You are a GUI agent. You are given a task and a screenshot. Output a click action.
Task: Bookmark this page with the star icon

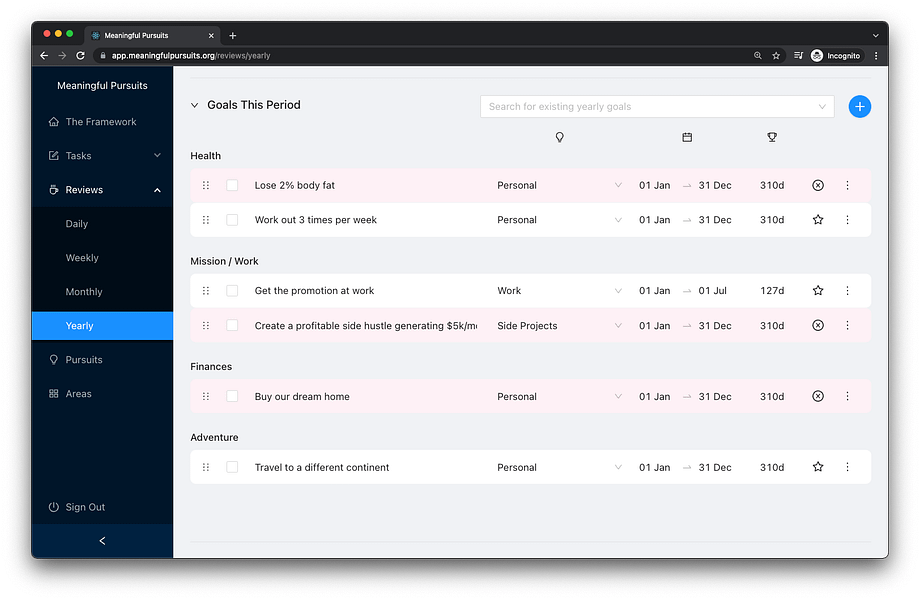776,56
